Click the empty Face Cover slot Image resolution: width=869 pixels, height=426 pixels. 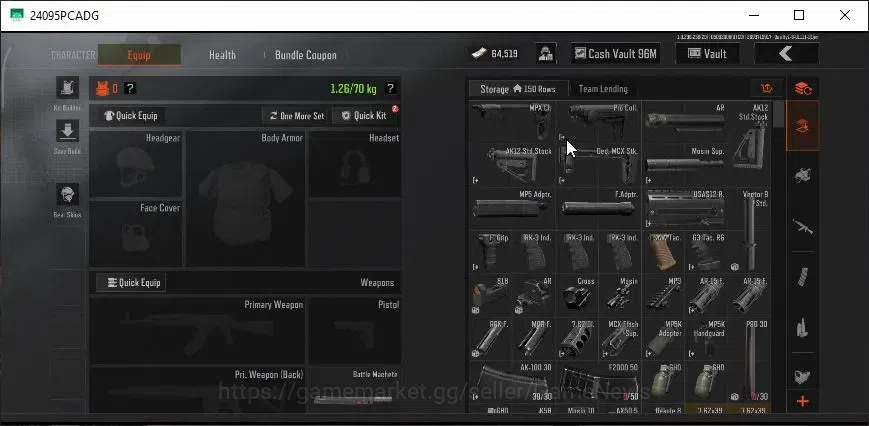[136, 234]
